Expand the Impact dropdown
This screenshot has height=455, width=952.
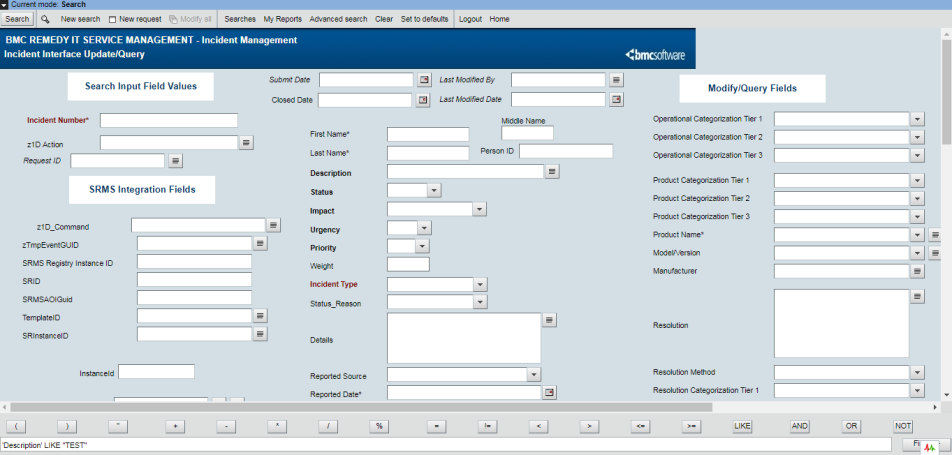tap(480, 210)
